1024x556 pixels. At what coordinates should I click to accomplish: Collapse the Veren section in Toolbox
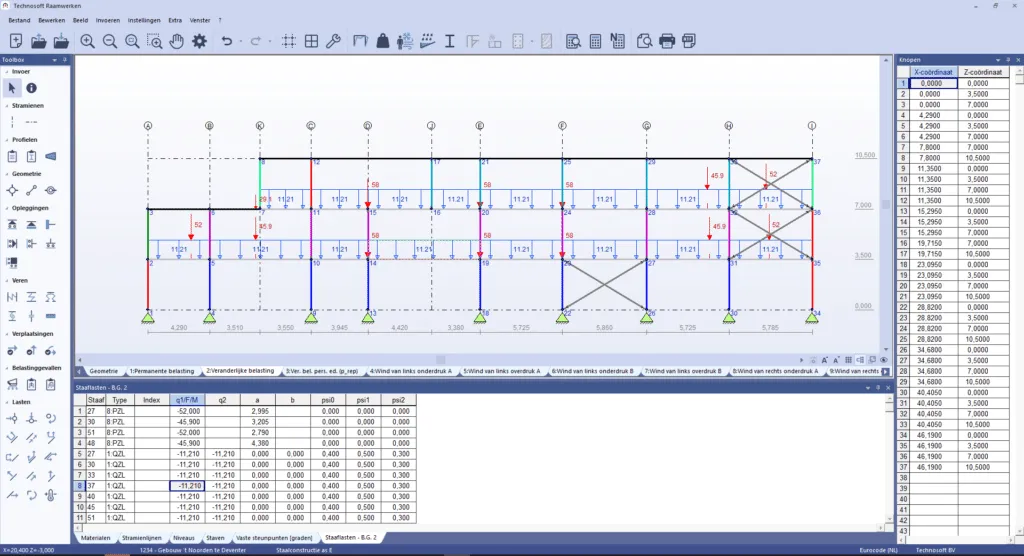point(7,280)
